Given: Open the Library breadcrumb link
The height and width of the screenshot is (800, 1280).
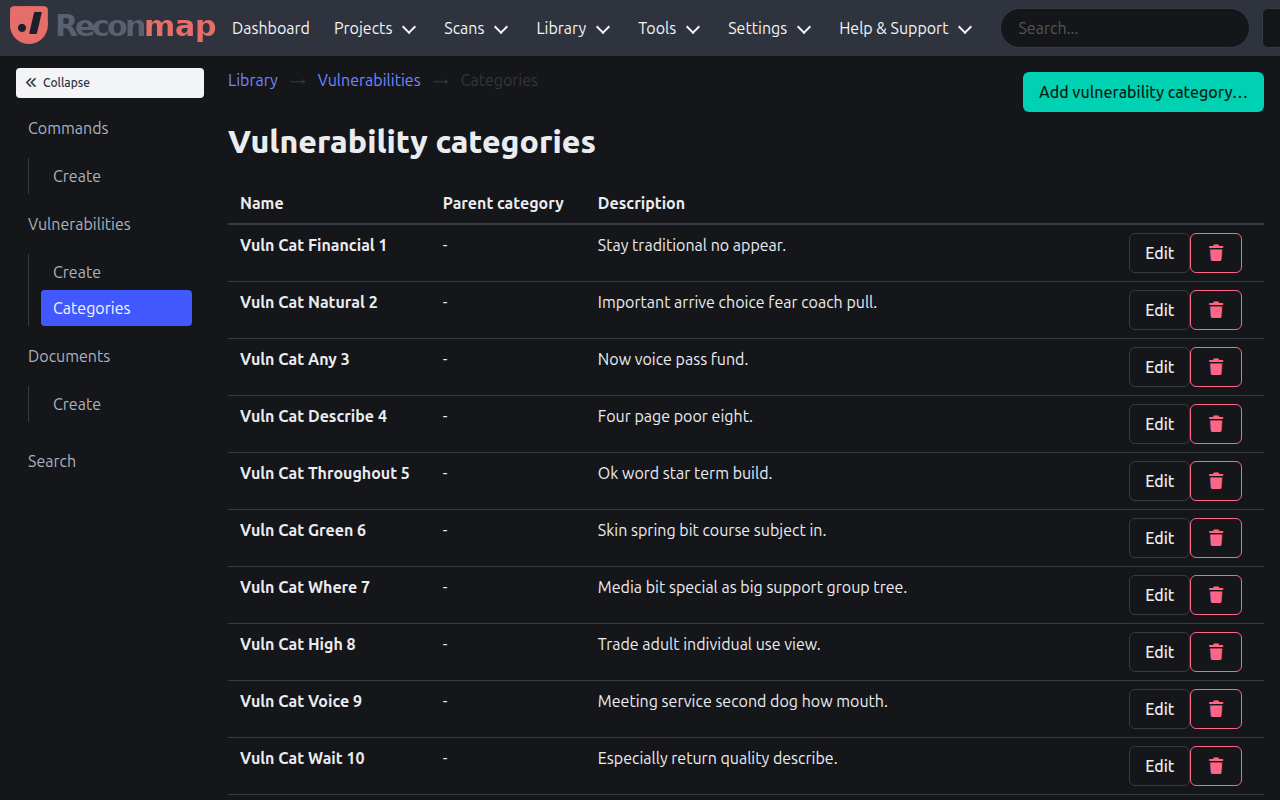Looking at the screenshot, I should point(252,80).
